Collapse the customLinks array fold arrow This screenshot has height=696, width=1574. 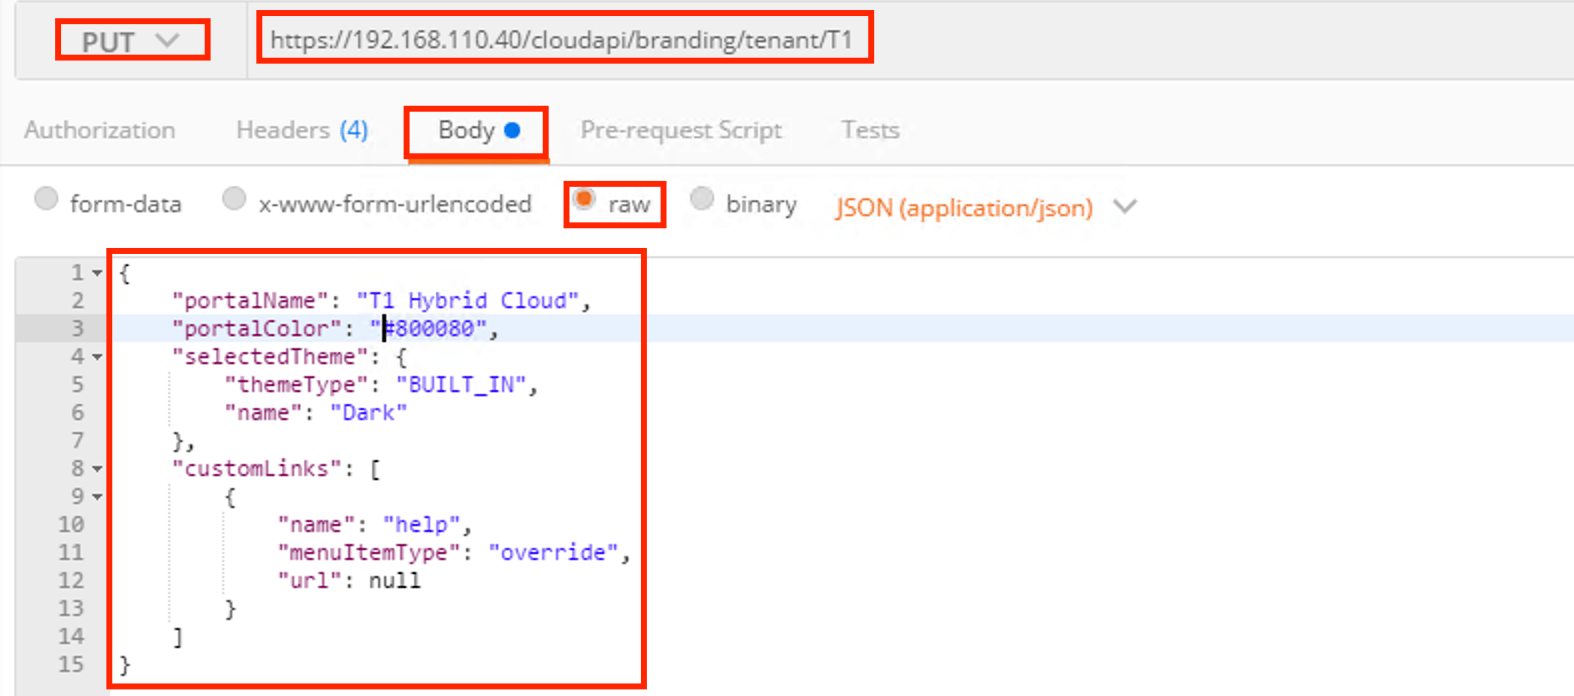pos(97,469)
